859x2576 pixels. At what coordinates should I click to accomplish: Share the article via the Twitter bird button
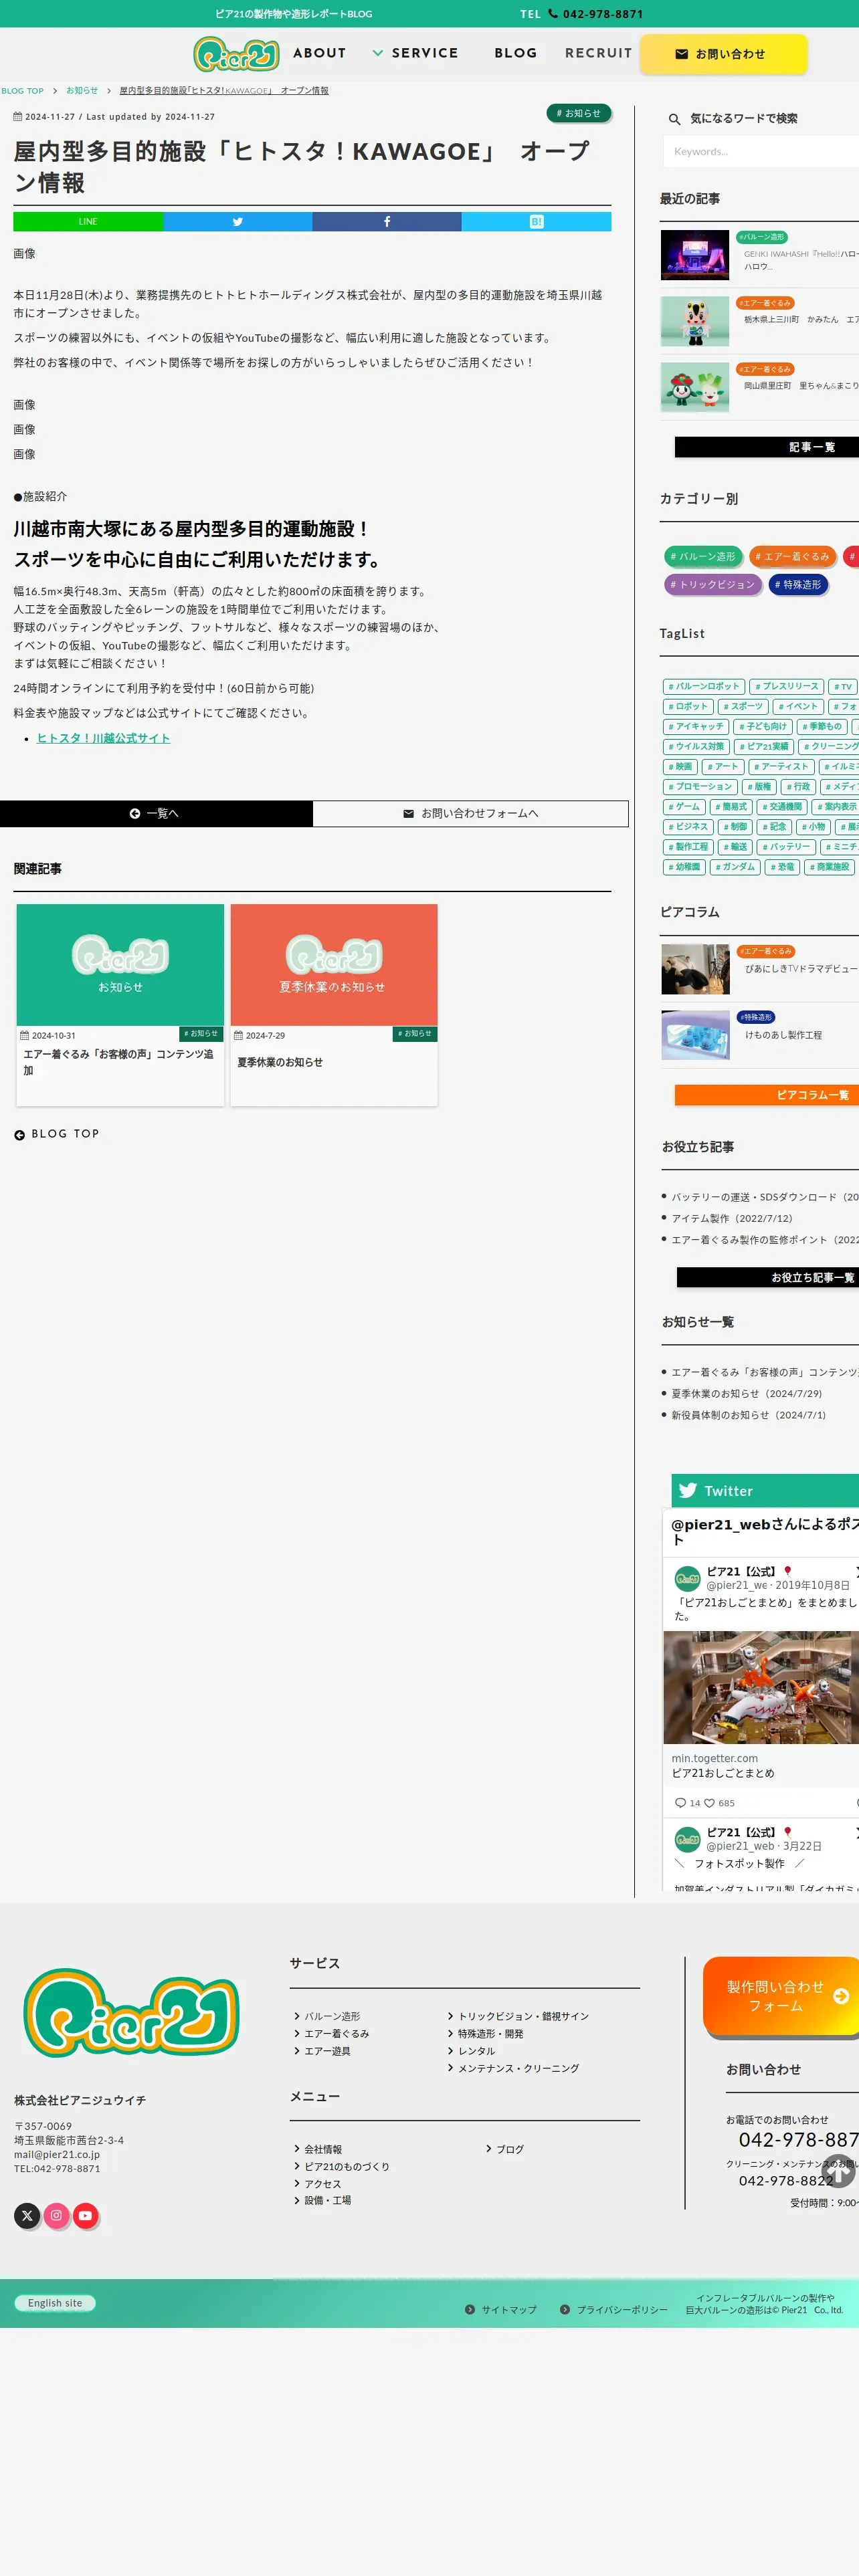pos(237,222)
